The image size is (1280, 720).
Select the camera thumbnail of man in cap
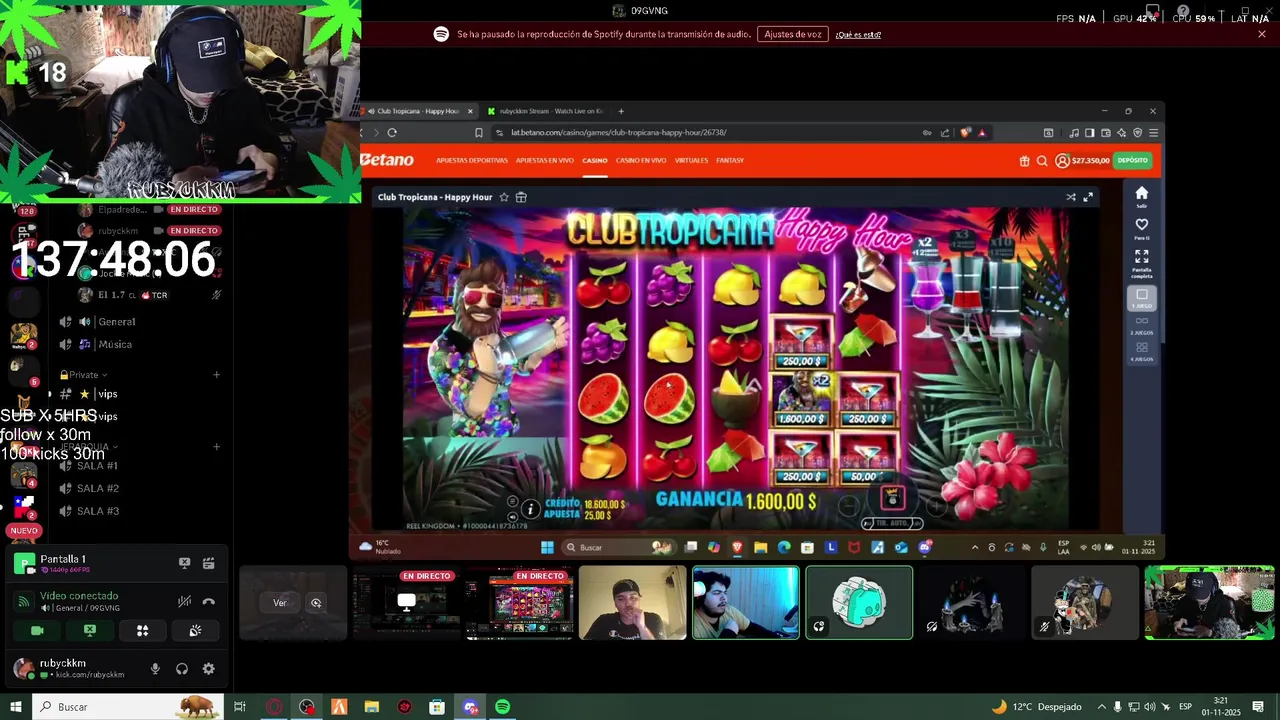tap(632, 603)
